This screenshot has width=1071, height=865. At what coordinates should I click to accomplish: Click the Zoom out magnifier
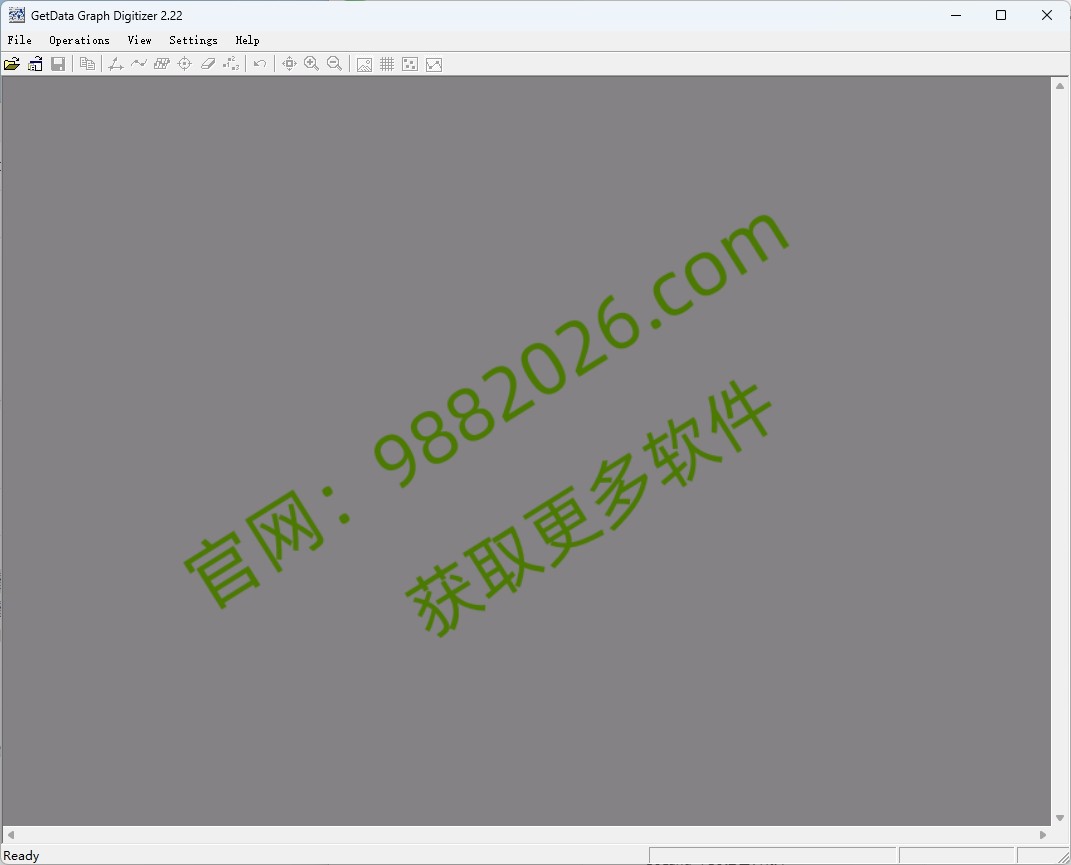click(x=335, y=64)
